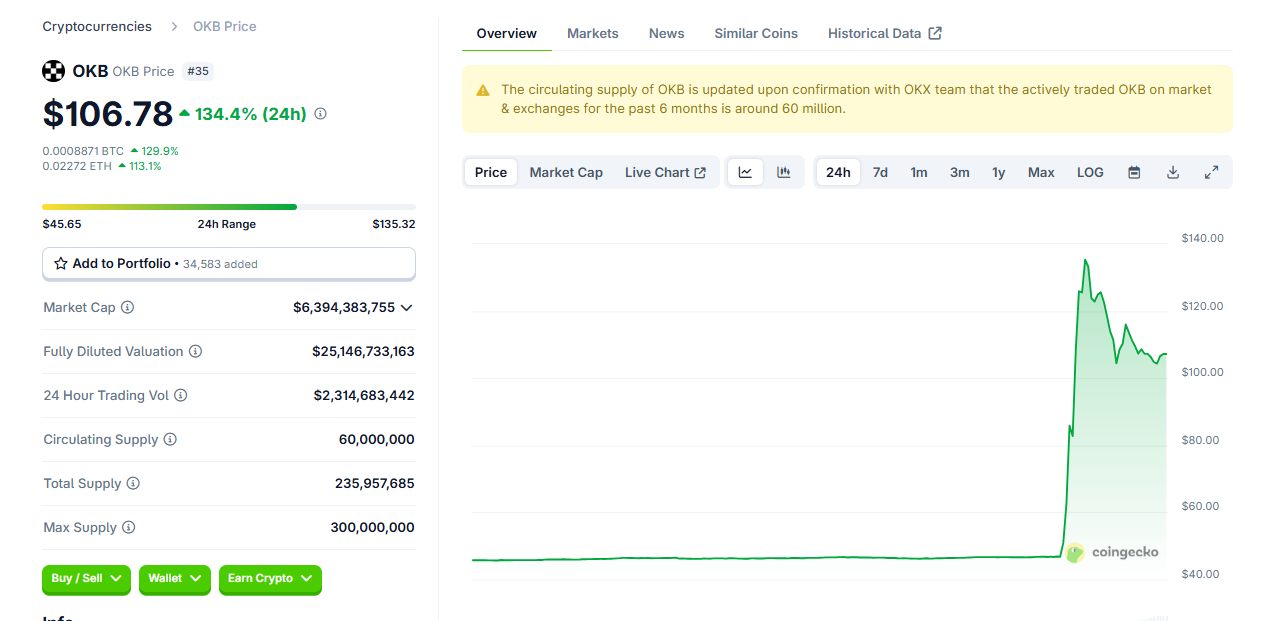Select the Market Cap chart option
The width and height of the screenshot is (1279, 621).
coord(566,172)
